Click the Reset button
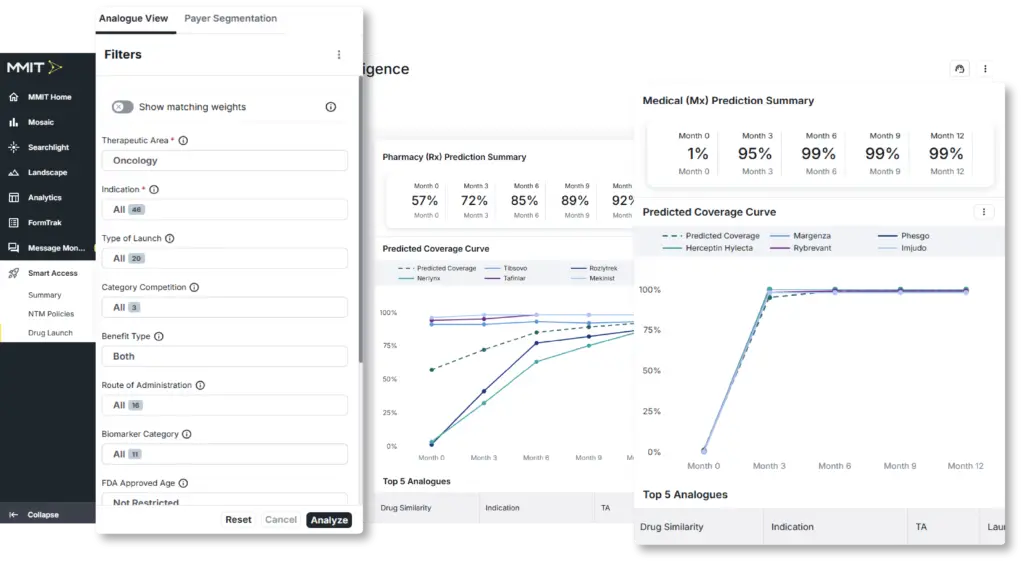 (x=238, y=520)
